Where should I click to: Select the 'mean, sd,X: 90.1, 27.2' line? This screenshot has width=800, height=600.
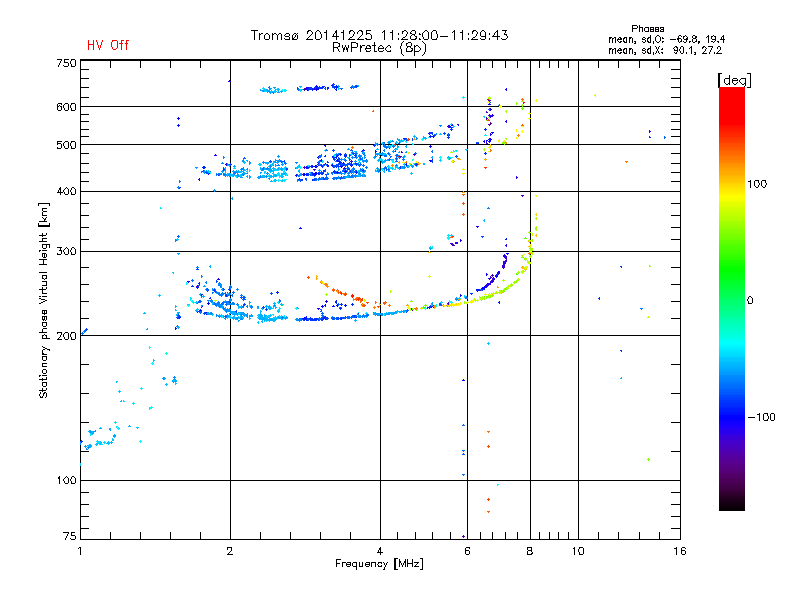pyautogui.click(x=665, y=50)
